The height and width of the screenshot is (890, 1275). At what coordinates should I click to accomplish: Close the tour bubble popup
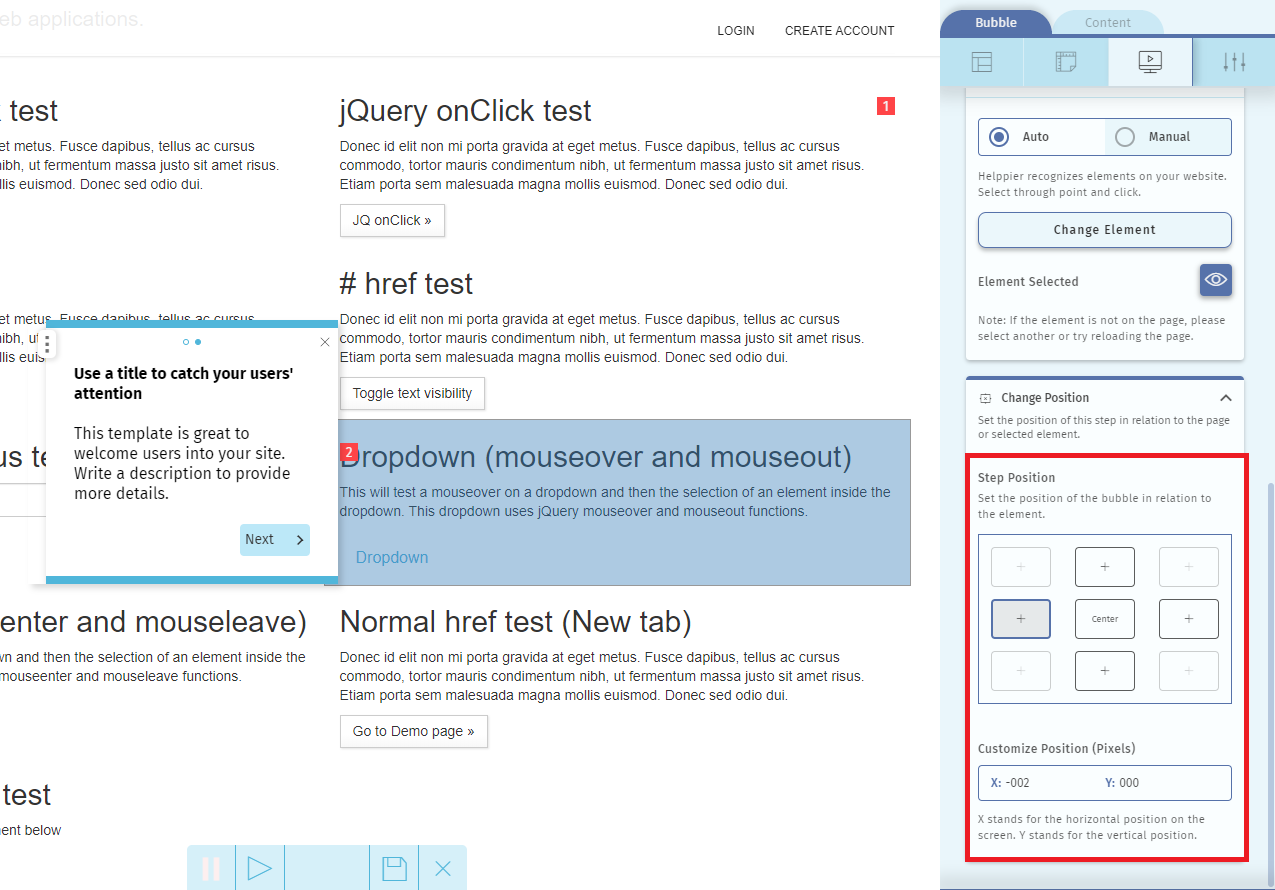[324, 342]
